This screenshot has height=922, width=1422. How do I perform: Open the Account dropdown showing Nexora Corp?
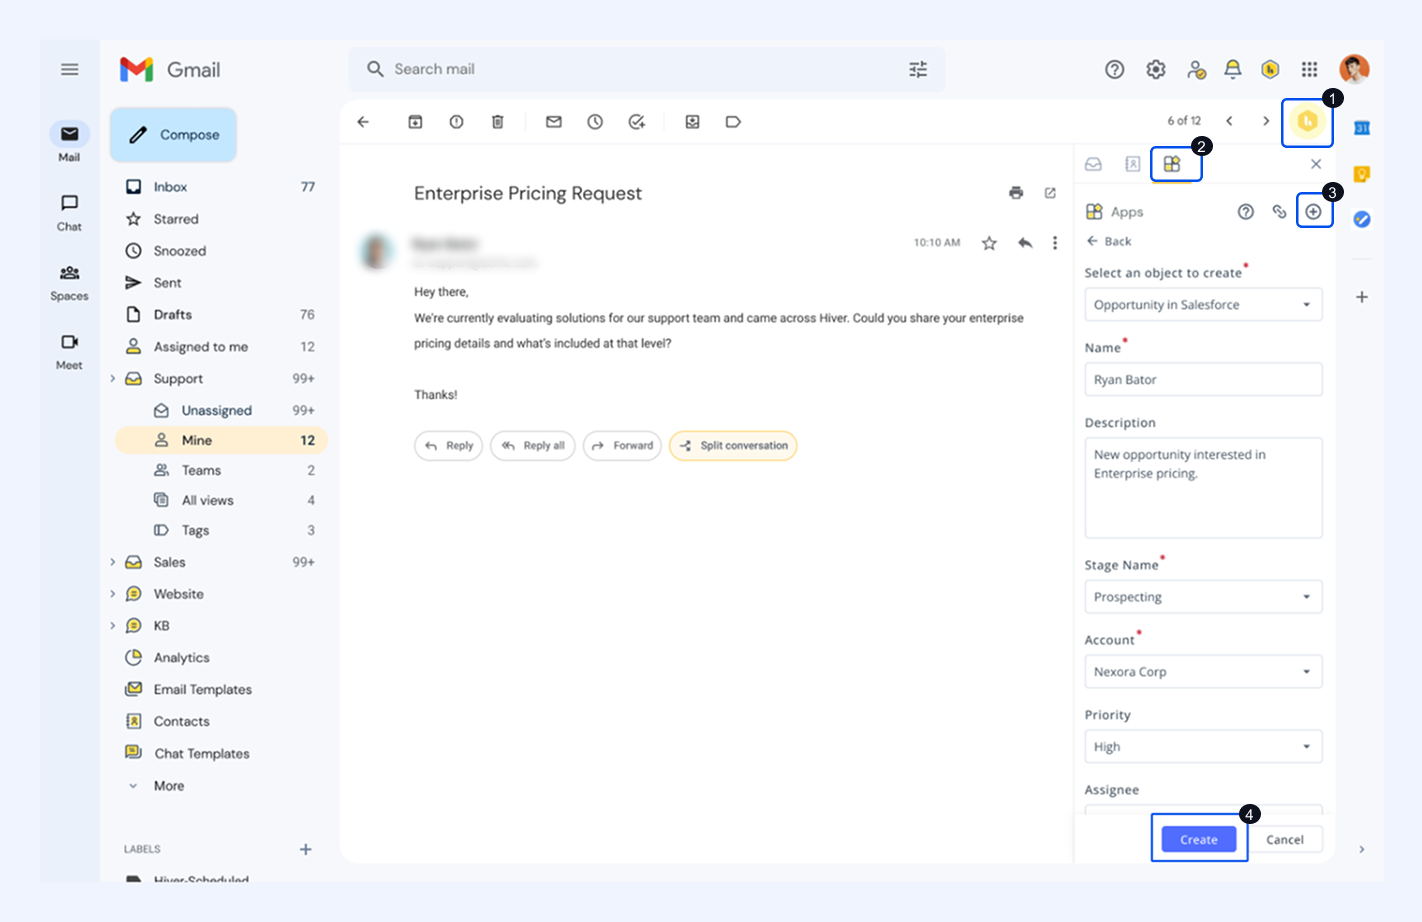tap(1203, 672)
